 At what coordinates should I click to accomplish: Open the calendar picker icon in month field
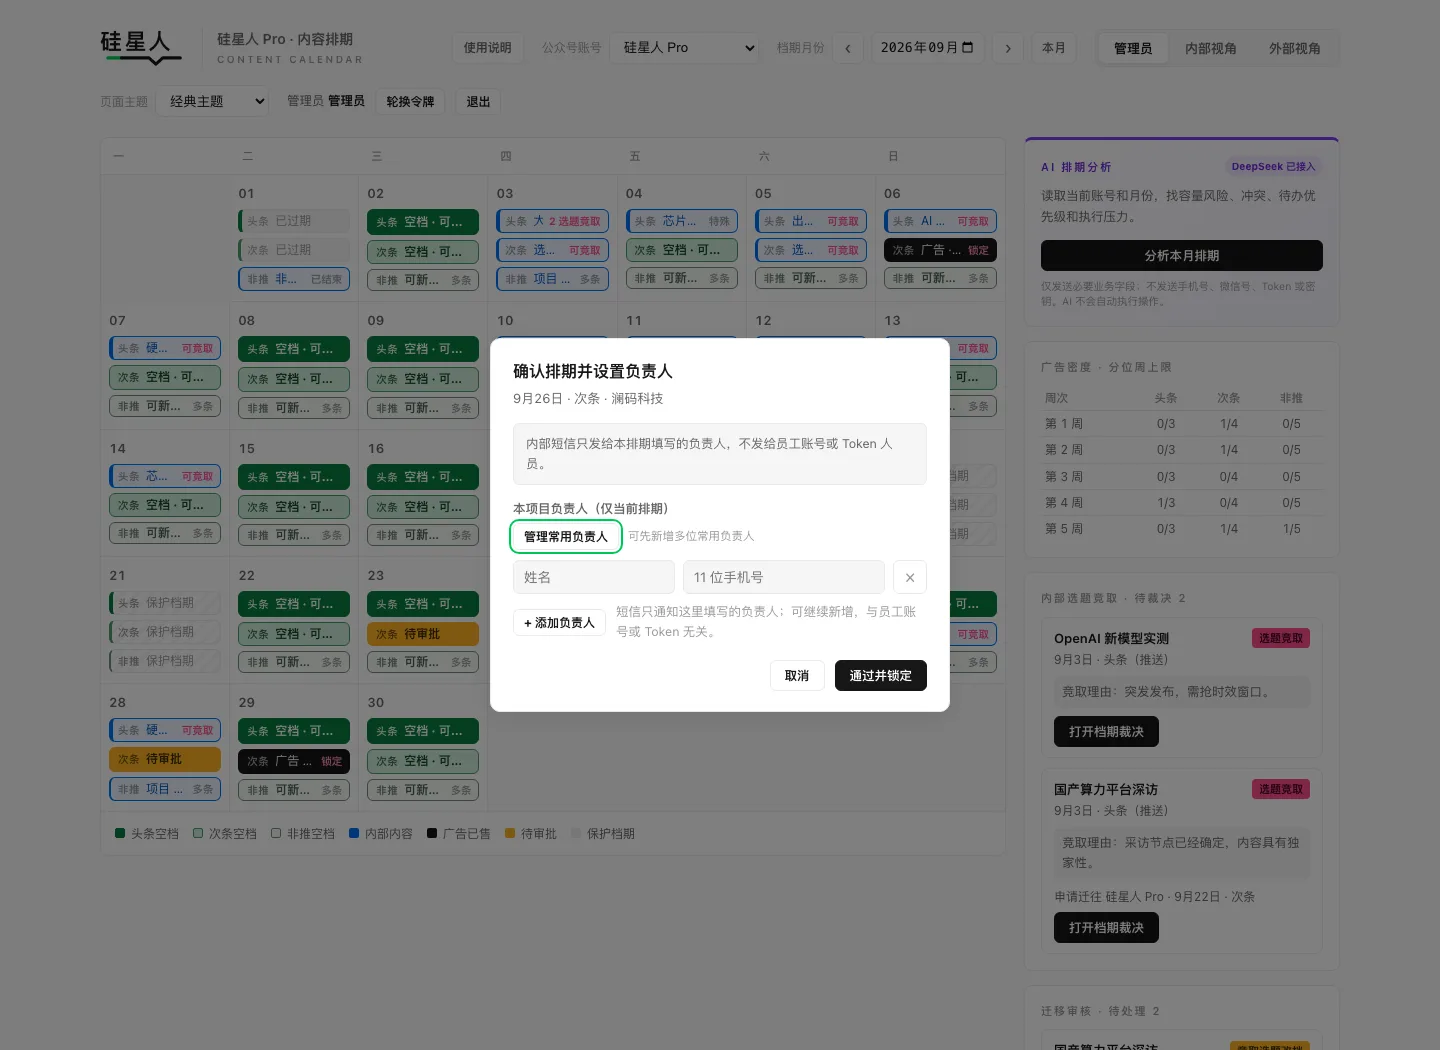click(x=967, y=48)
